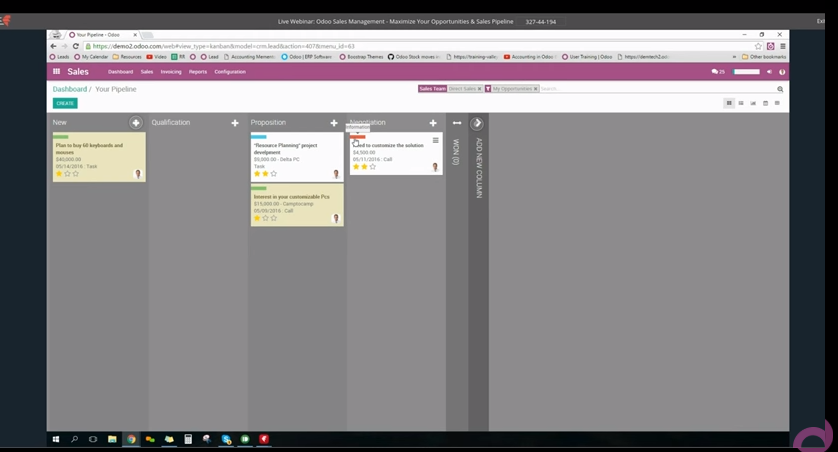Viewport: 838px width, 452px height.
Task: Toggle second star on customizable Pcs card
Action: (265, 218)
